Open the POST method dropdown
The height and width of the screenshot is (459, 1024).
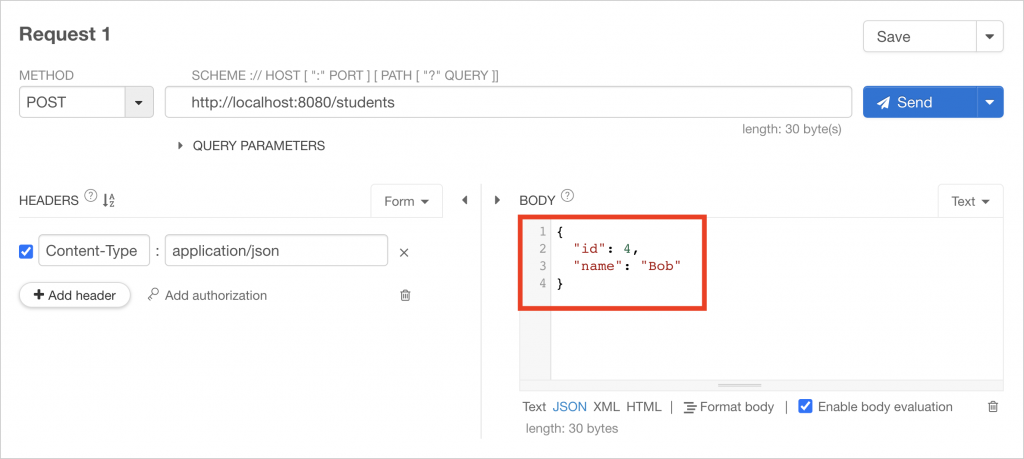click(x=138, y=103)
